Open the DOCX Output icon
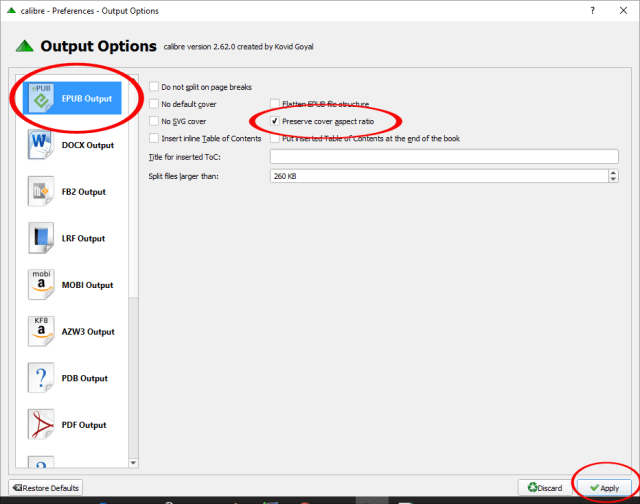Image resolution: width=640 pixels, height=504 pixels. coord(41,145)
